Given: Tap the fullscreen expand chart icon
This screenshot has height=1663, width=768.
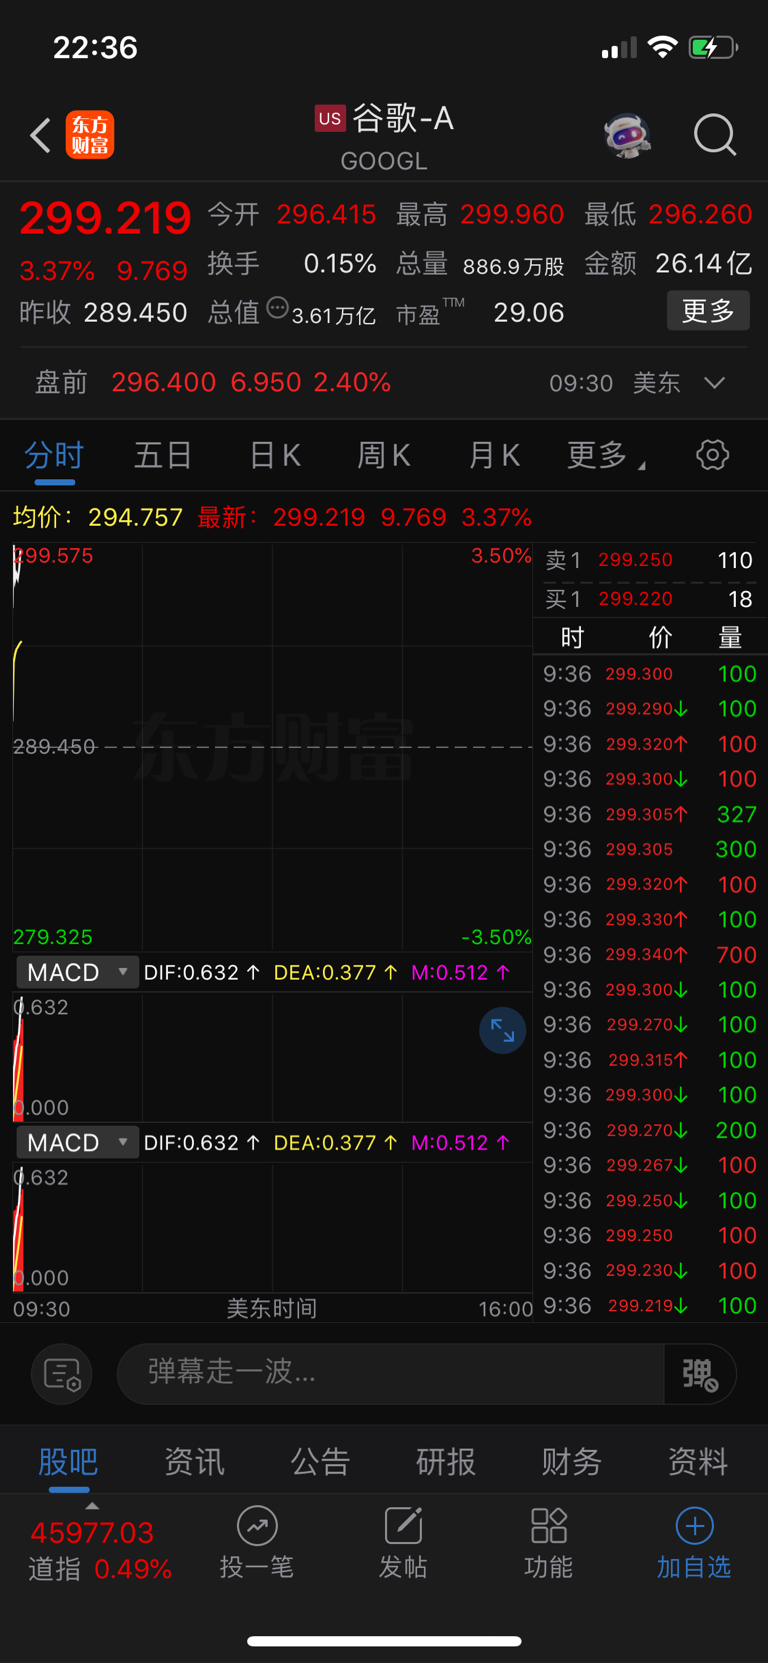Looking at the screenshot, I should click(x=502, y=1031).
